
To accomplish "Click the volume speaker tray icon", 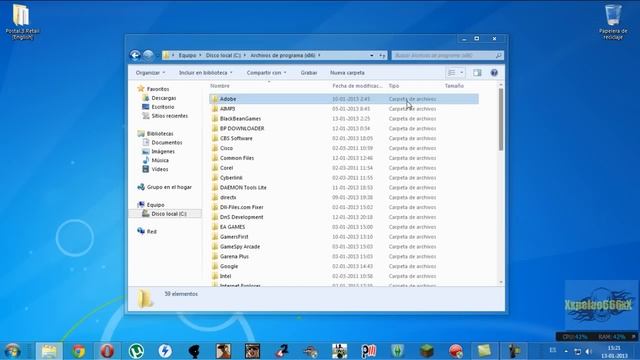I will 589,351.
